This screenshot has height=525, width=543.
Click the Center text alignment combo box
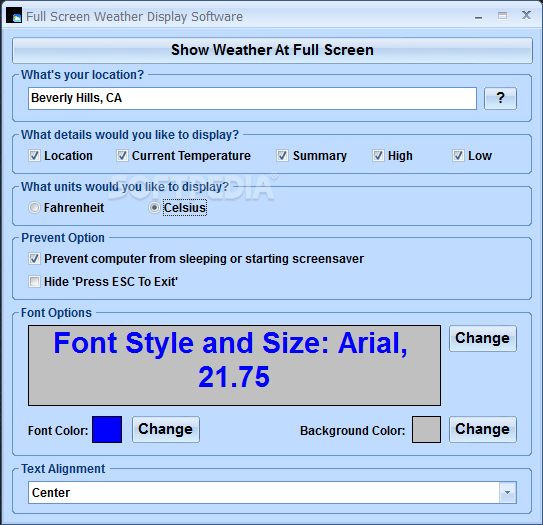[272, 492]
